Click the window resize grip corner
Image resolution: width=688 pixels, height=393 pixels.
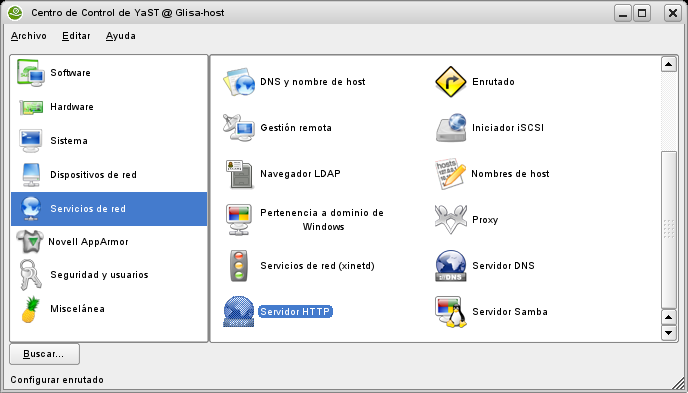click(x=677, y=382)
